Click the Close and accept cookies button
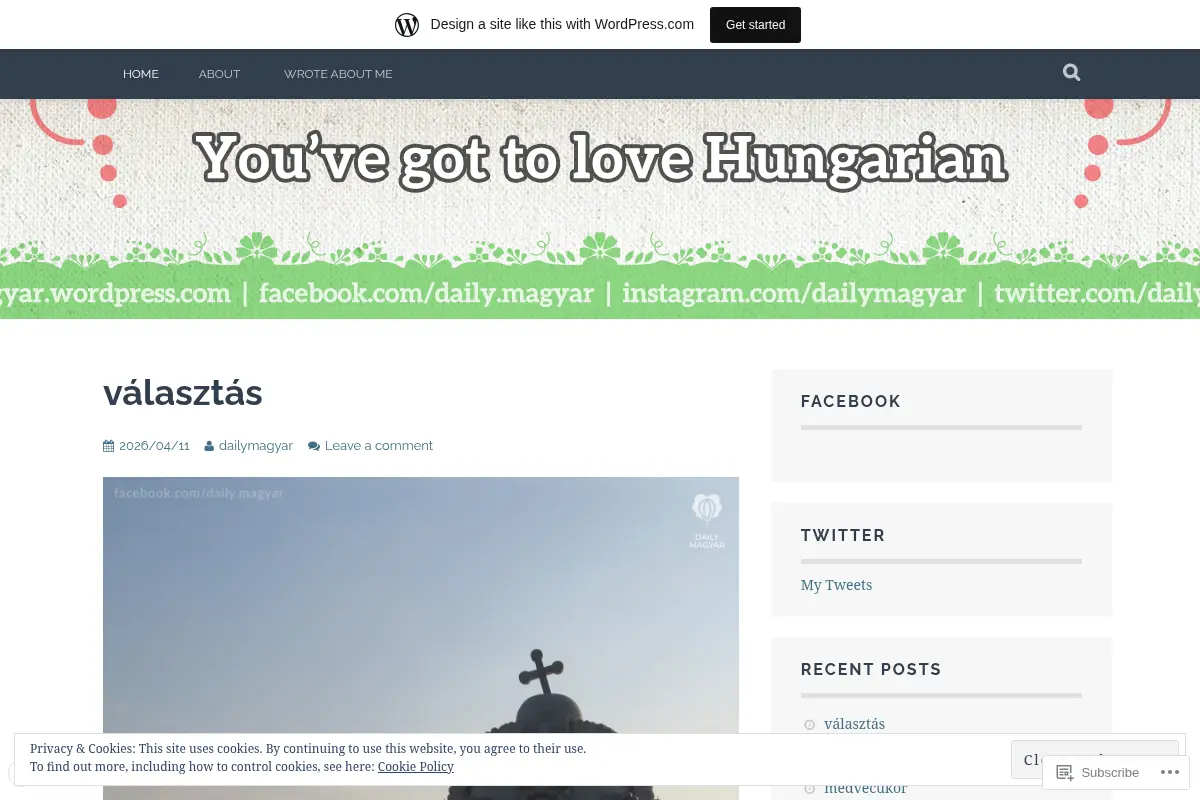1200x800 pixels. point(1094,760)
